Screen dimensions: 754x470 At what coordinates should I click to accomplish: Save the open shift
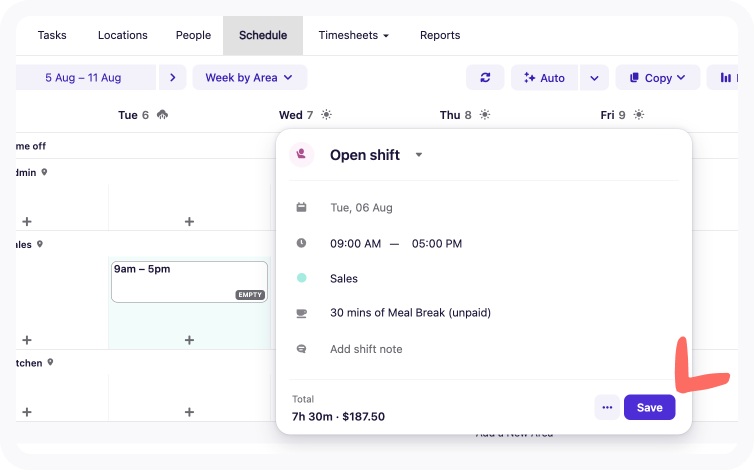[649, 408]
